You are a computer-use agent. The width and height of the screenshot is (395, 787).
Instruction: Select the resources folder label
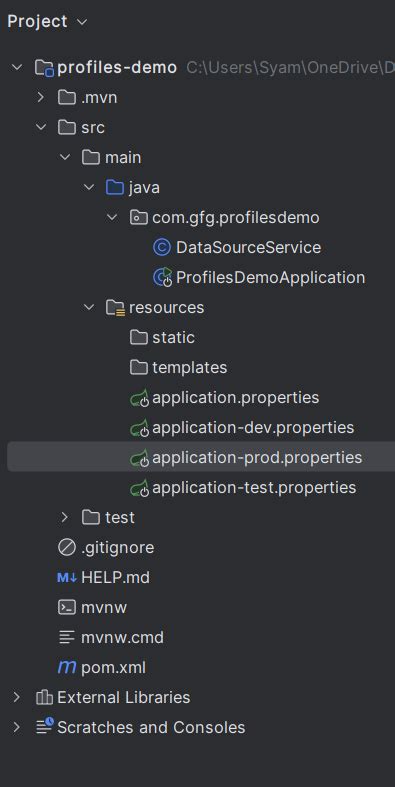click(167, 308)
